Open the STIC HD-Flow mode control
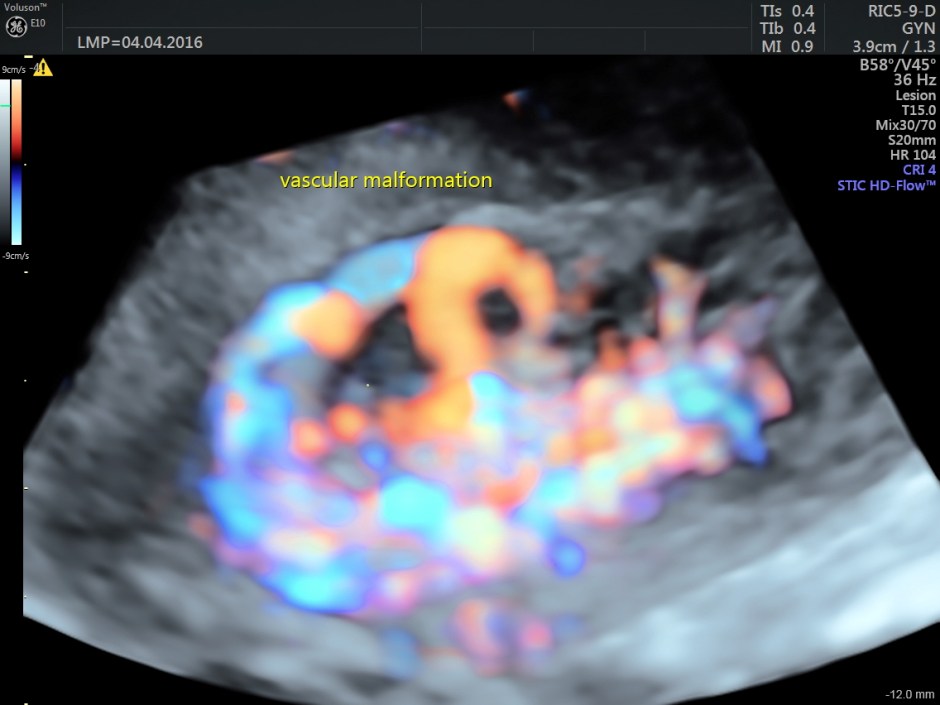The height and width of the screenshot is (705, 940). [x=886, y=185]
